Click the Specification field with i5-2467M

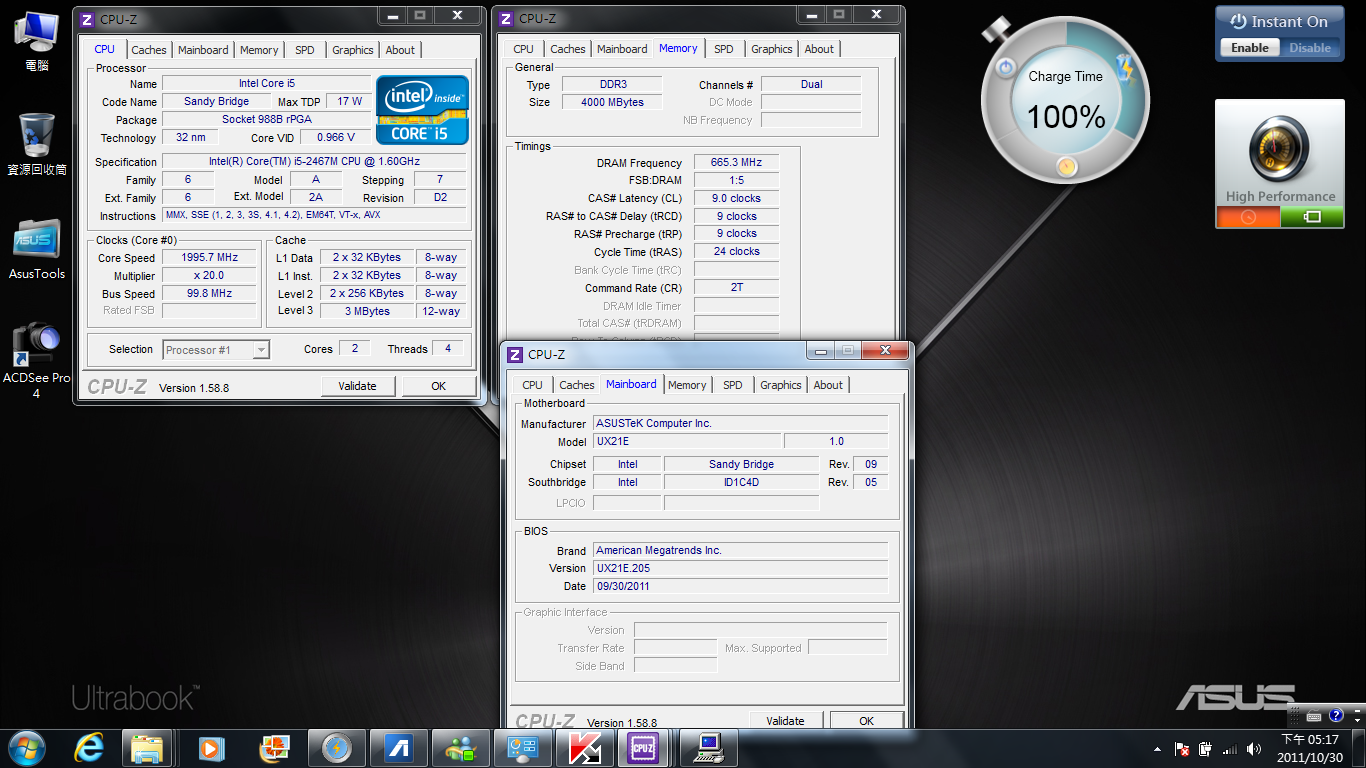[x=314, y=161]
